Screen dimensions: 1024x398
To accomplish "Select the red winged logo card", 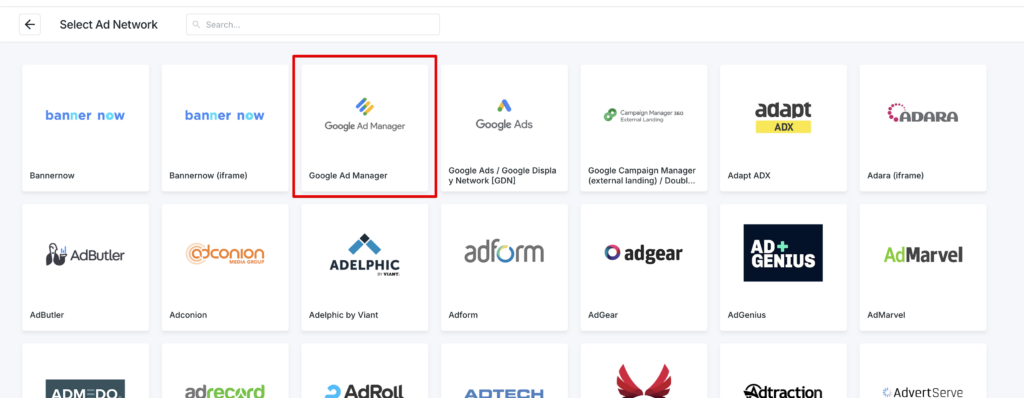I will [x=643, y=371].
